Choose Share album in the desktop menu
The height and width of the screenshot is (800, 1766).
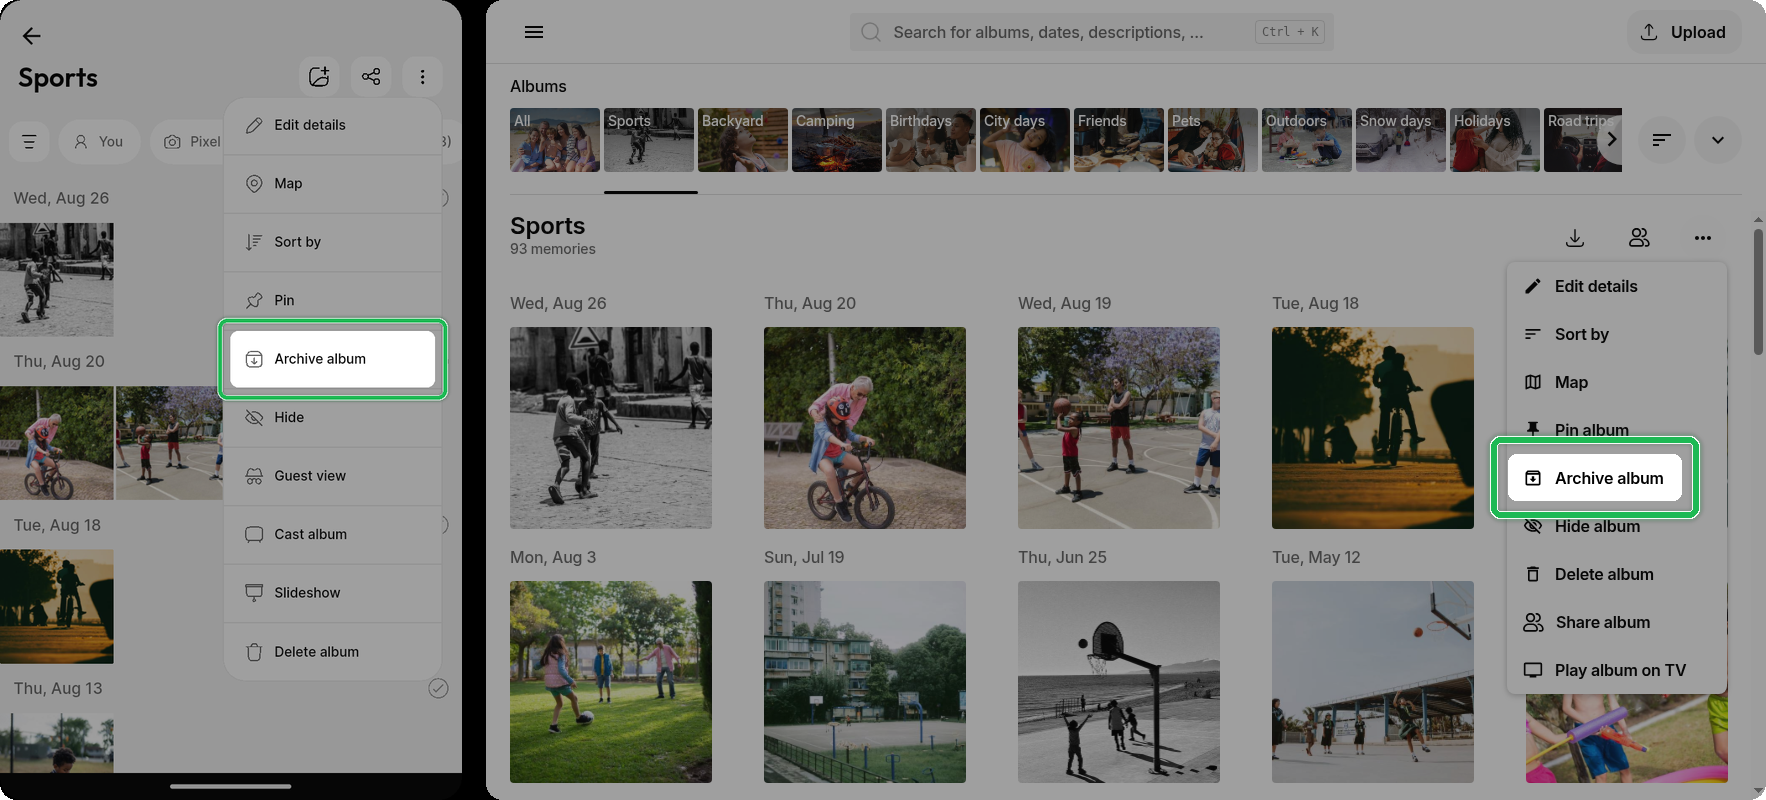(1617, 622)
